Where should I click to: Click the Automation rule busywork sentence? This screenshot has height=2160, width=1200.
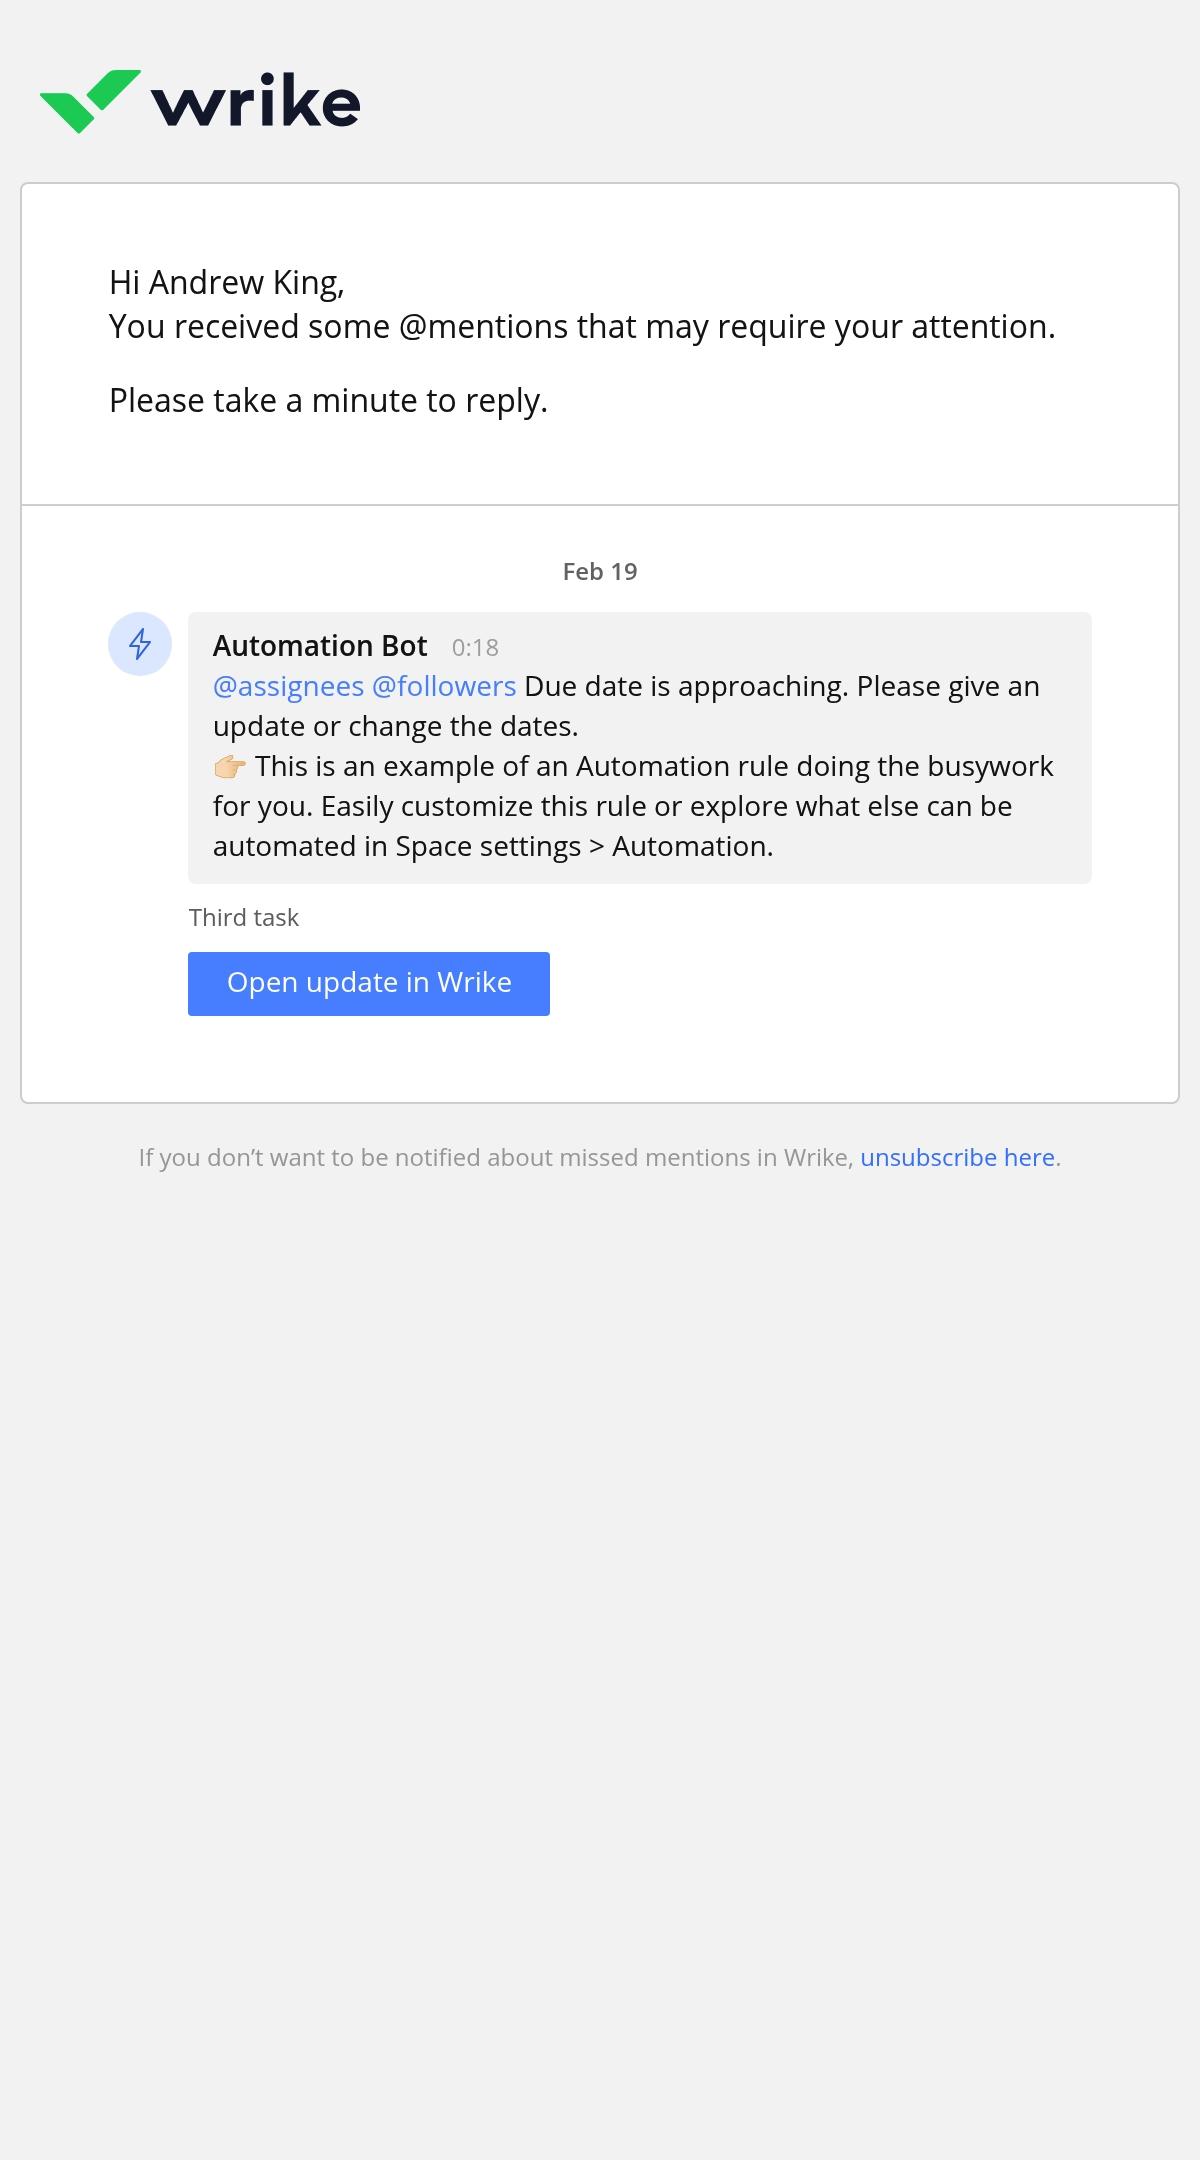tap(633, 806)
